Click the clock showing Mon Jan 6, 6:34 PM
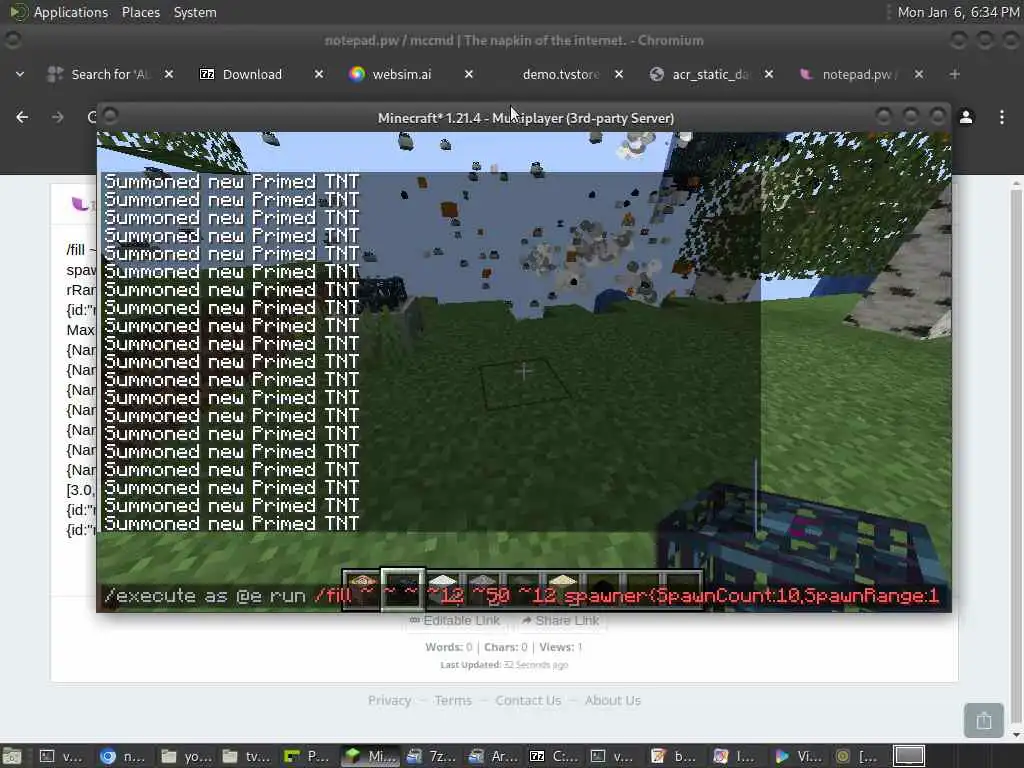Image resolution: width=1024 pixels, height=768 pixels. pyautogui.click(x=958, y=12)
